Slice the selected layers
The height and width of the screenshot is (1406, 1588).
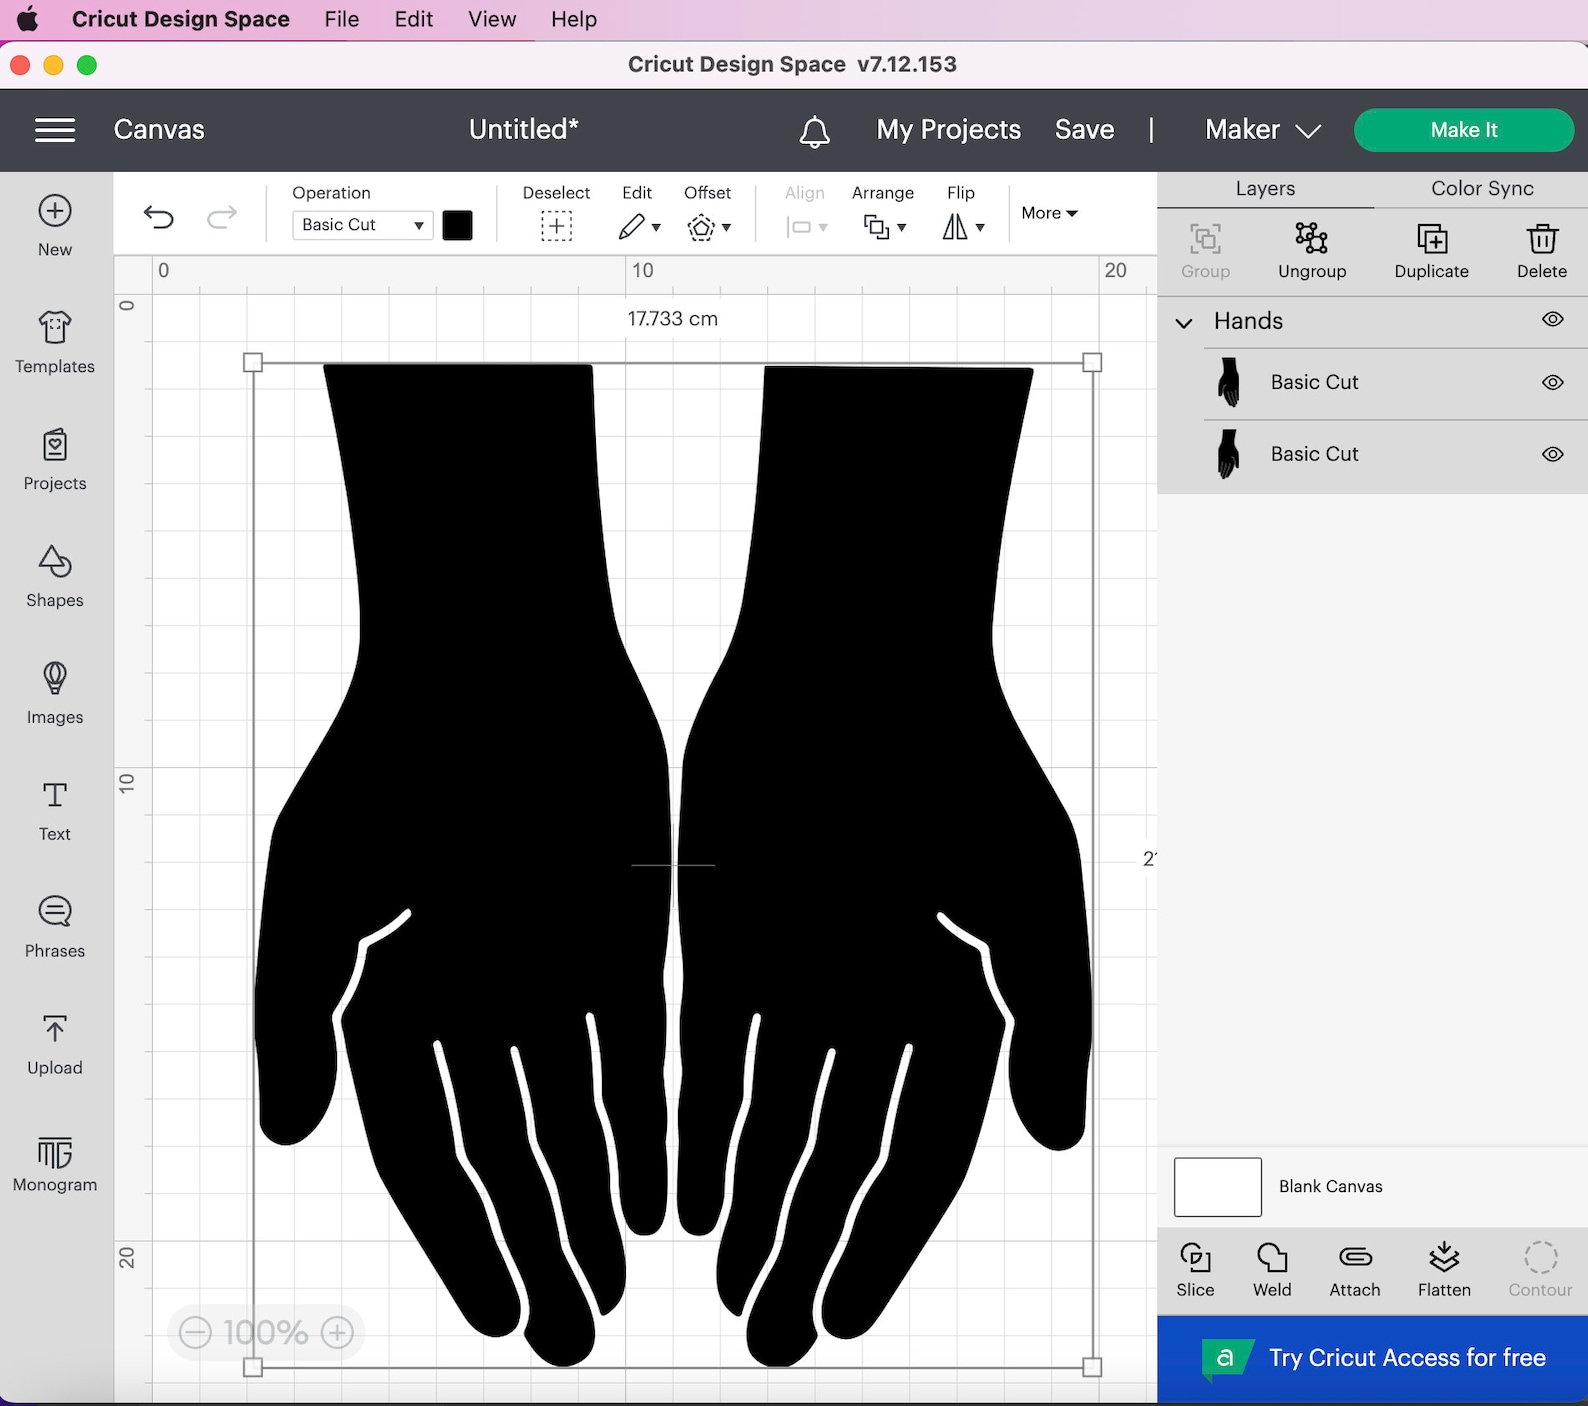(x=1195, y=1270)
